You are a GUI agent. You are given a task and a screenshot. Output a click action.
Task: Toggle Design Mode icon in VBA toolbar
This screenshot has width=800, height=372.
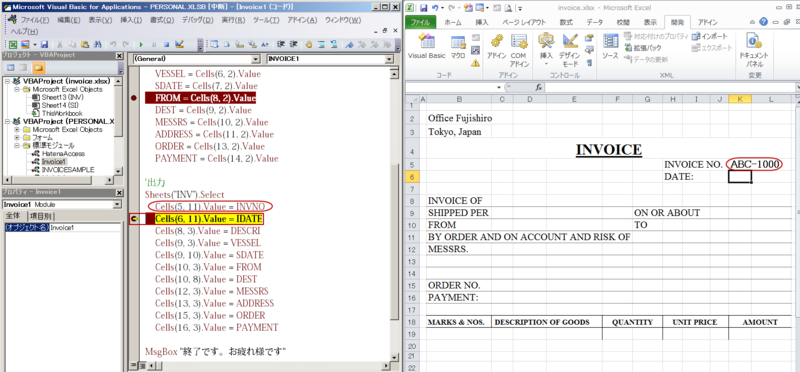tap(180, 44)
